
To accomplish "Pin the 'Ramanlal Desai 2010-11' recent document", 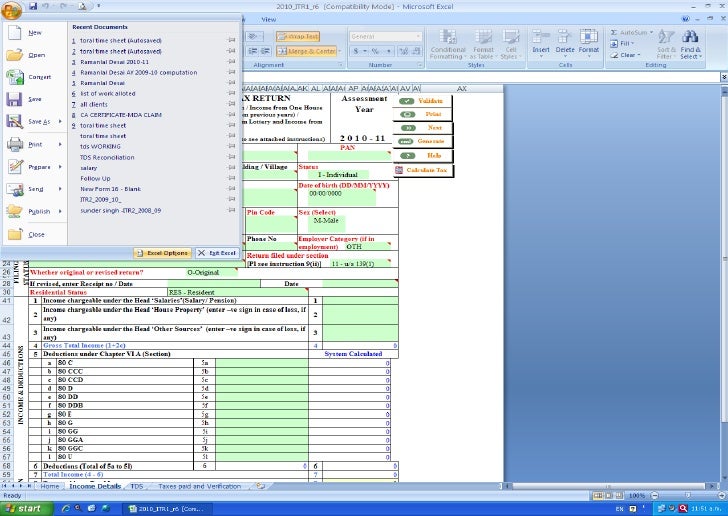I will [232, 62].
